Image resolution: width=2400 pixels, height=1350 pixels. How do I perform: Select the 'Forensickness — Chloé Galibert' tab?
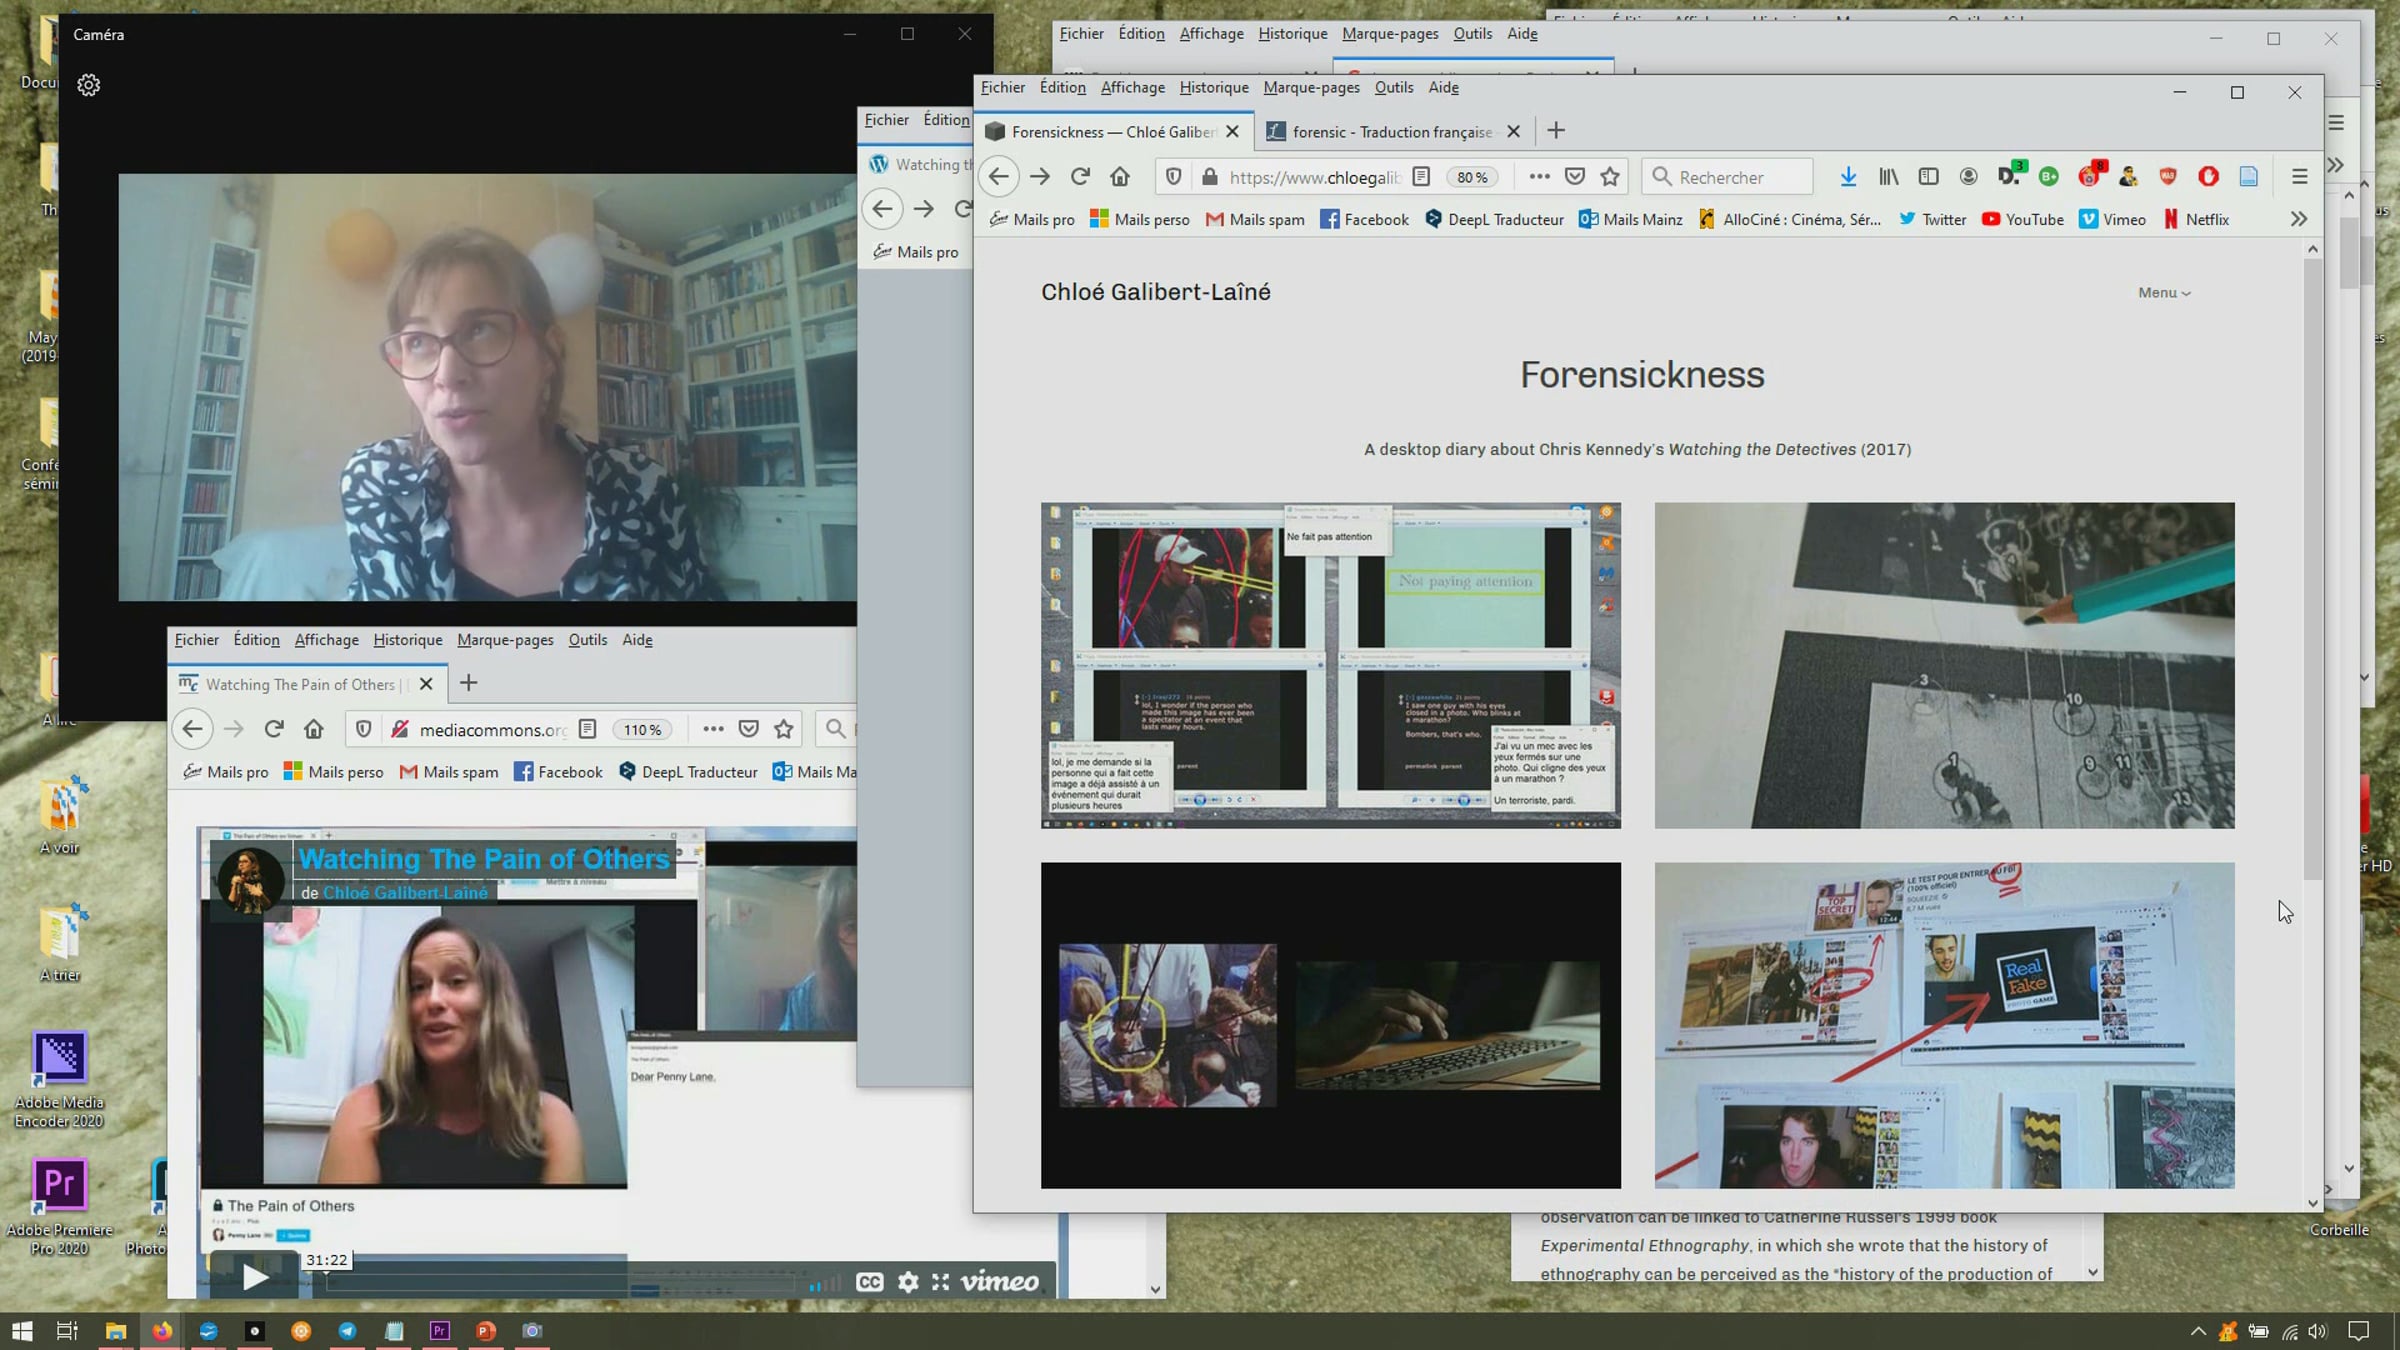[1115, 131]
